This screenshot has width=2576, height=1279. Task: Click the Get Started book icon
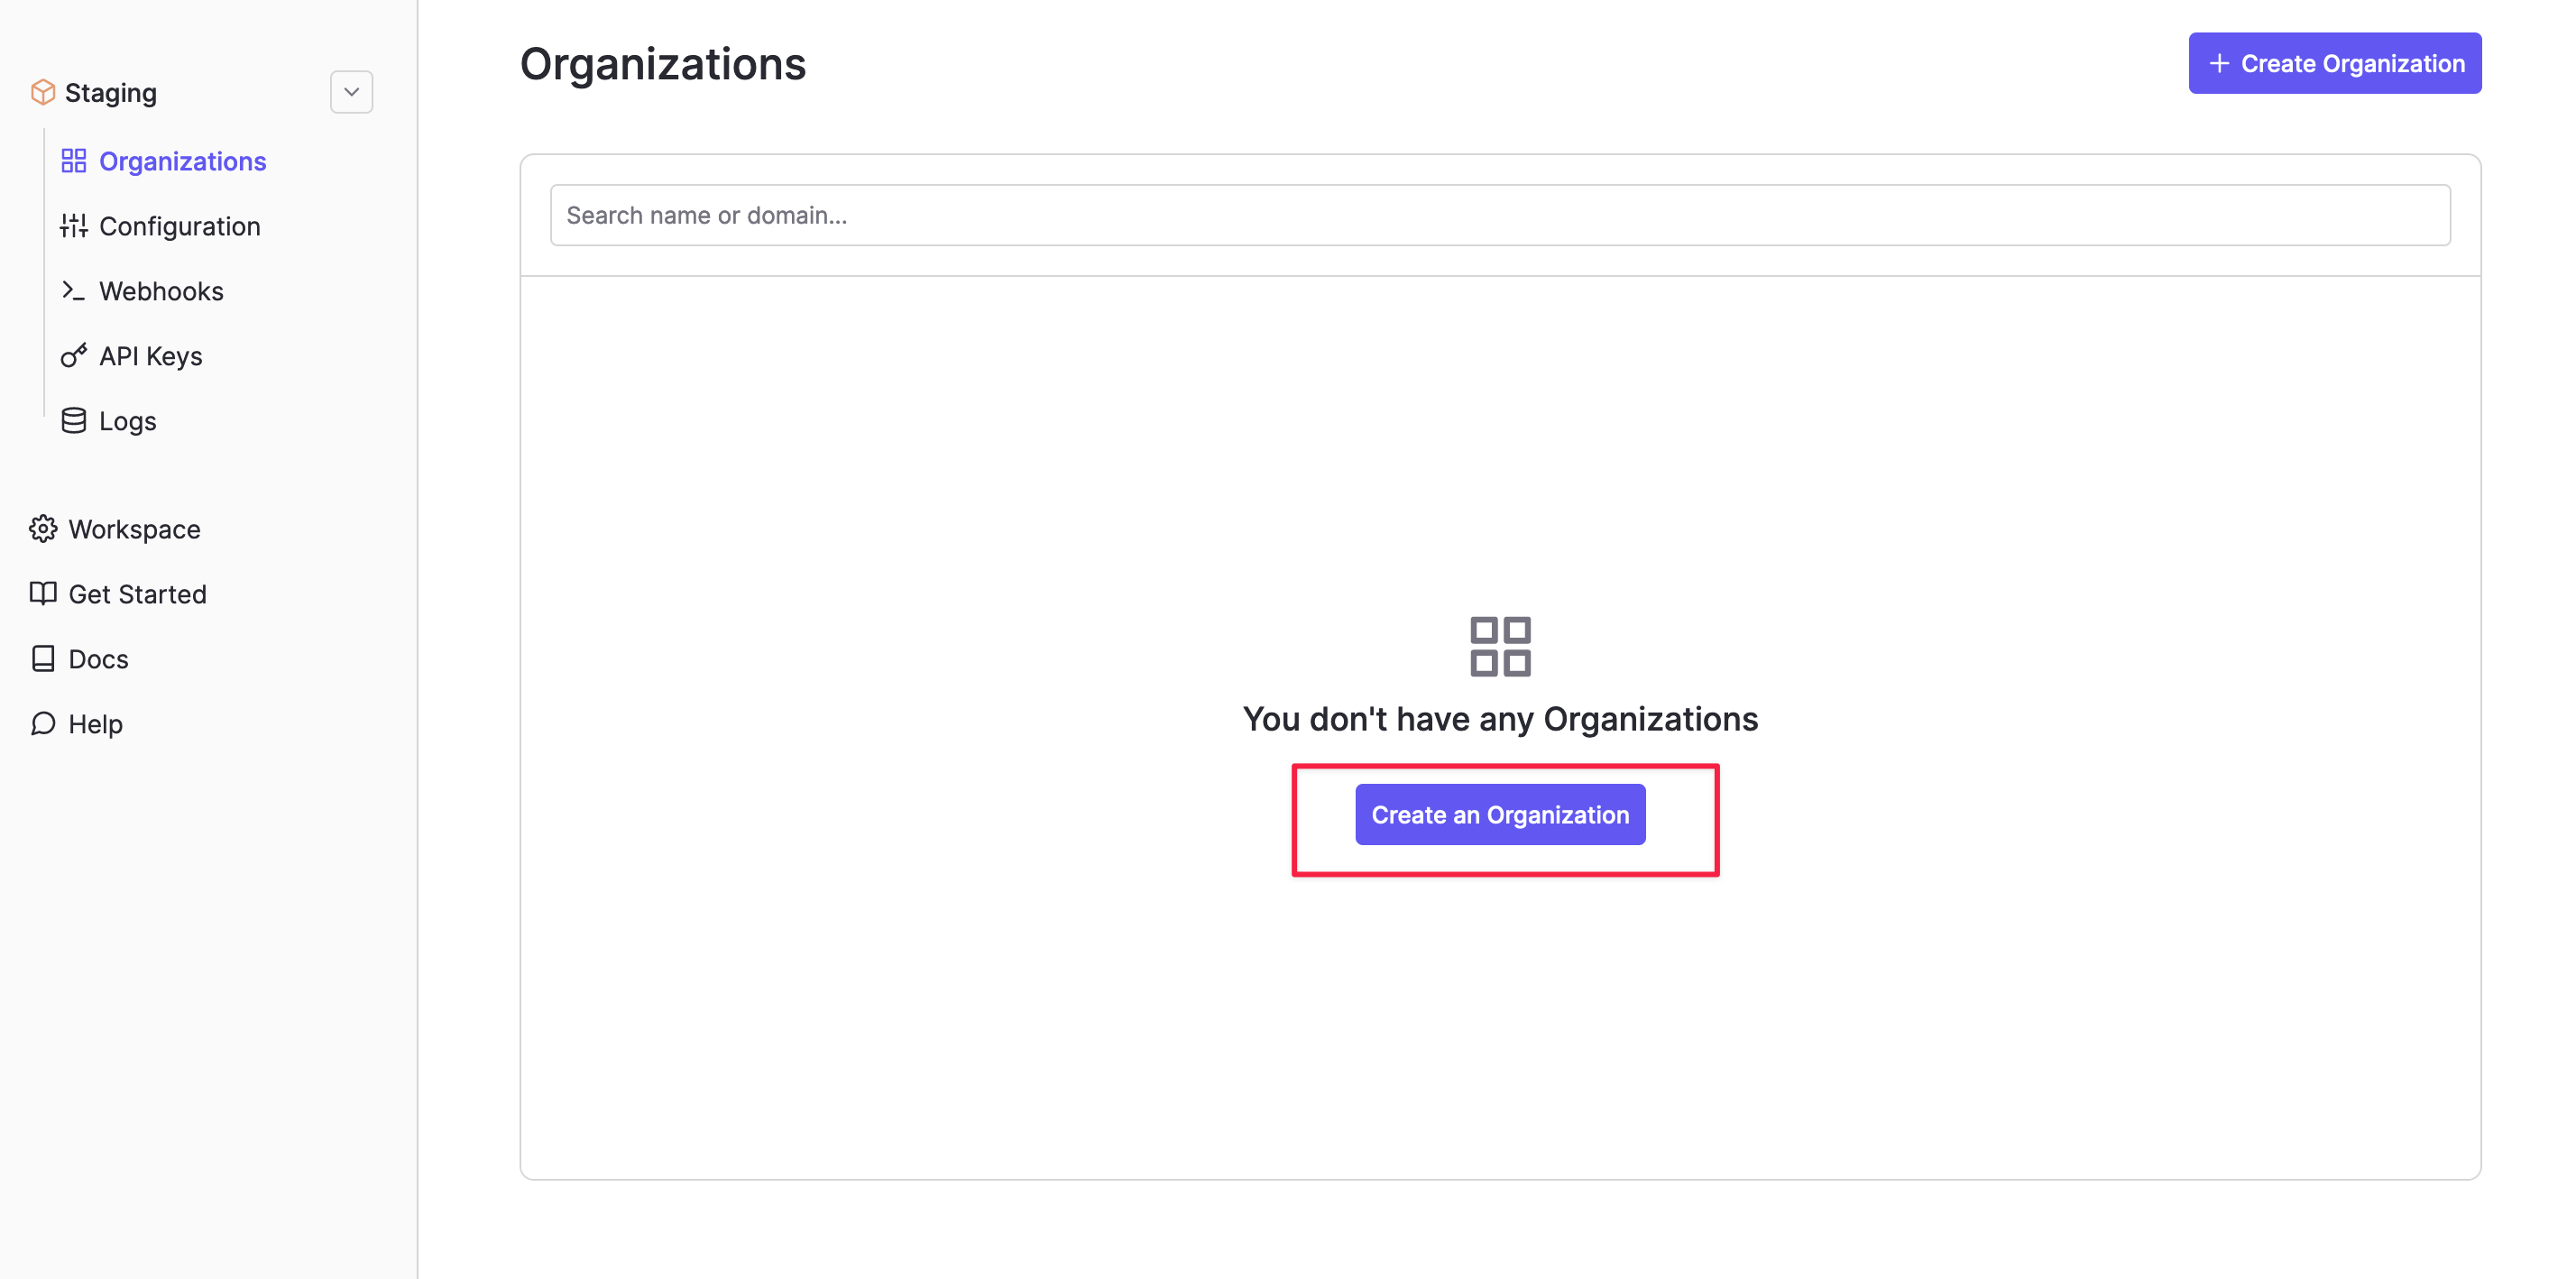(42, 593)
